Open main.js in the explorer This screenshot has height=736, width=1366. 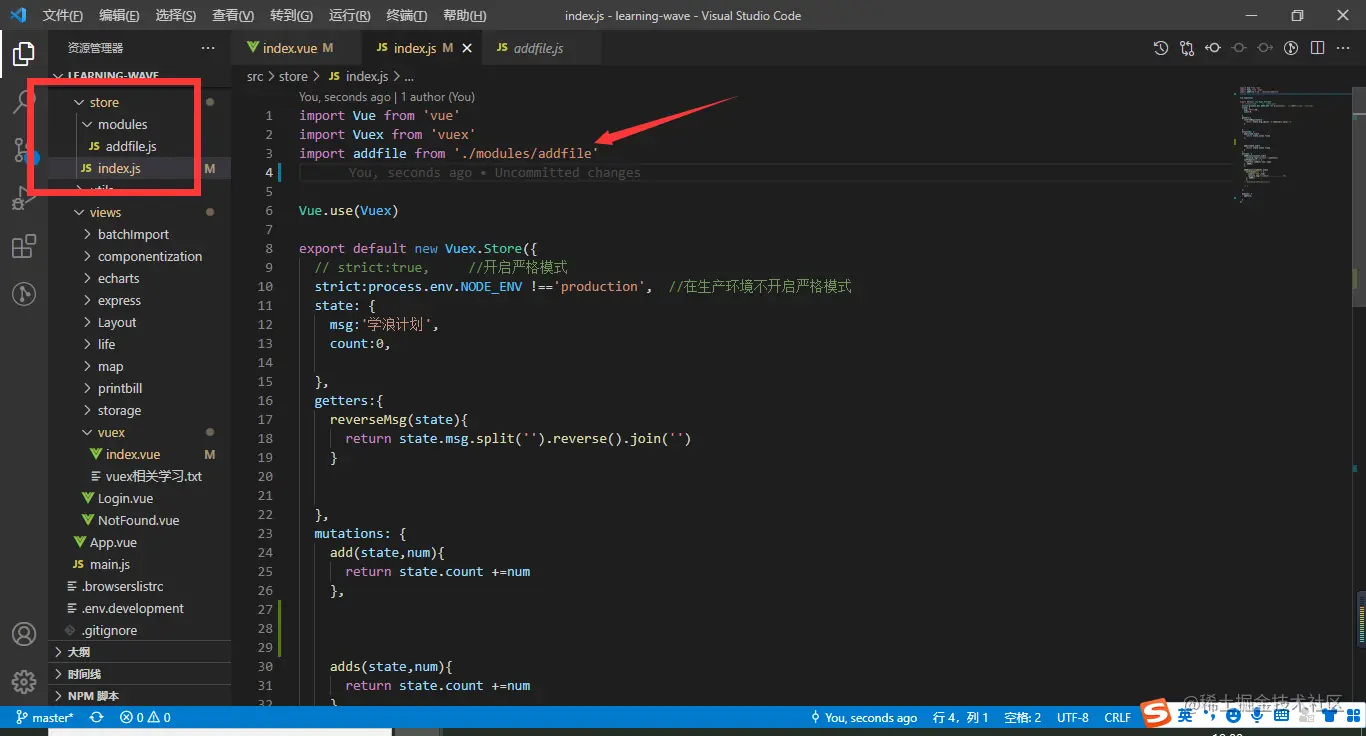110,564
